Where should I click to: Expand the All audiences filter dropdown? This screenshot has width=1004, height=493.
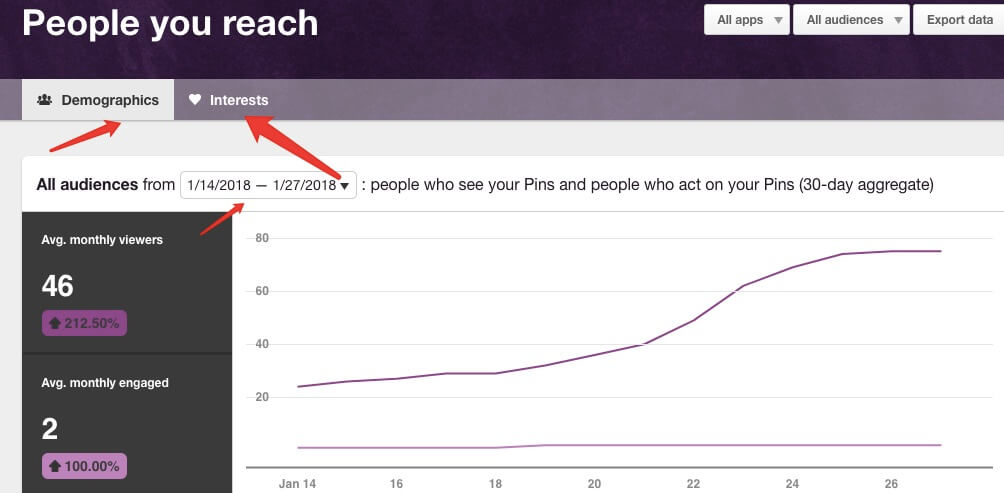point(851,19)
